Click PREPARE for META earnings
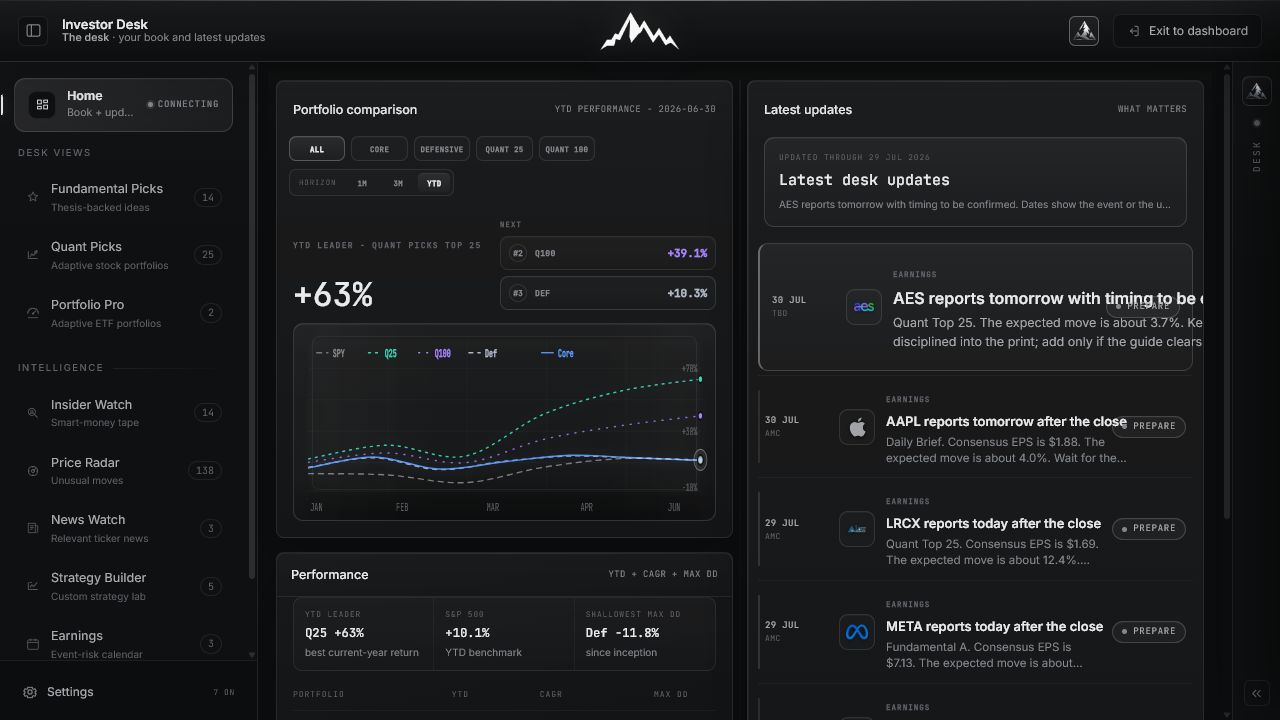The width and height of the screenshot is (1280, 720). (1149, 631)
